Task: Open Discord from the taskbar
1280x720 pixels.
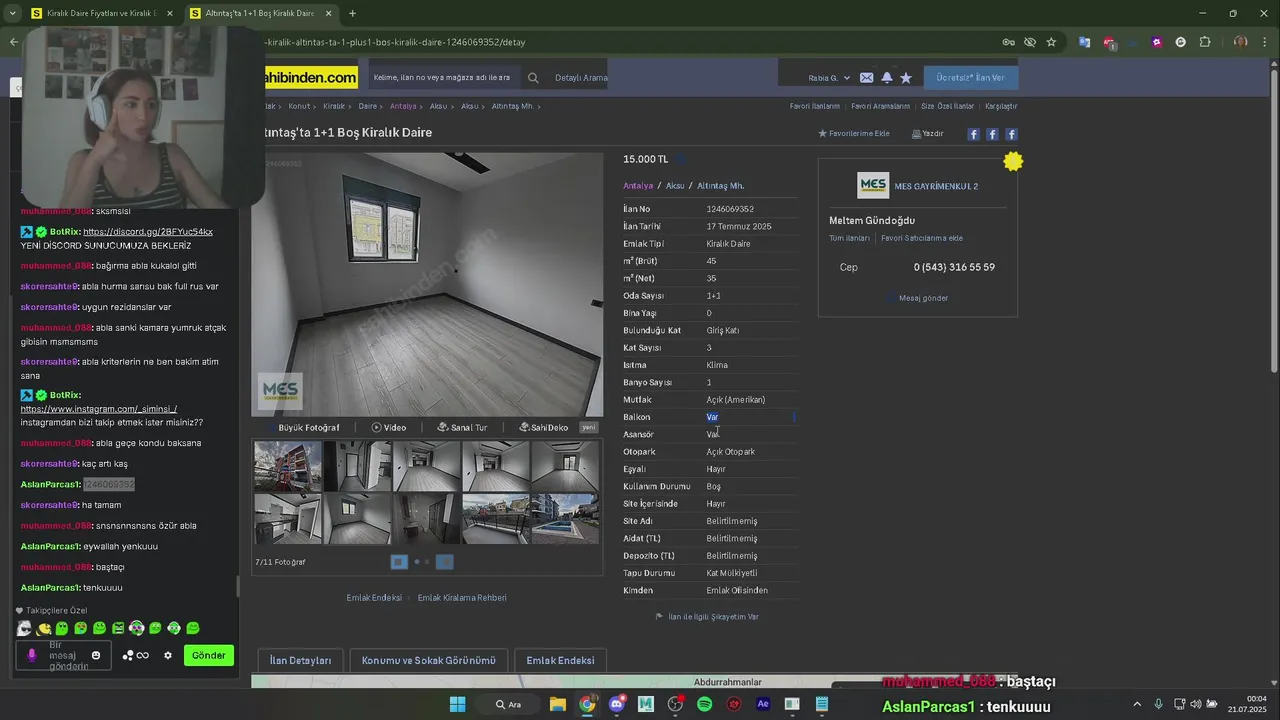Action: 617,704
